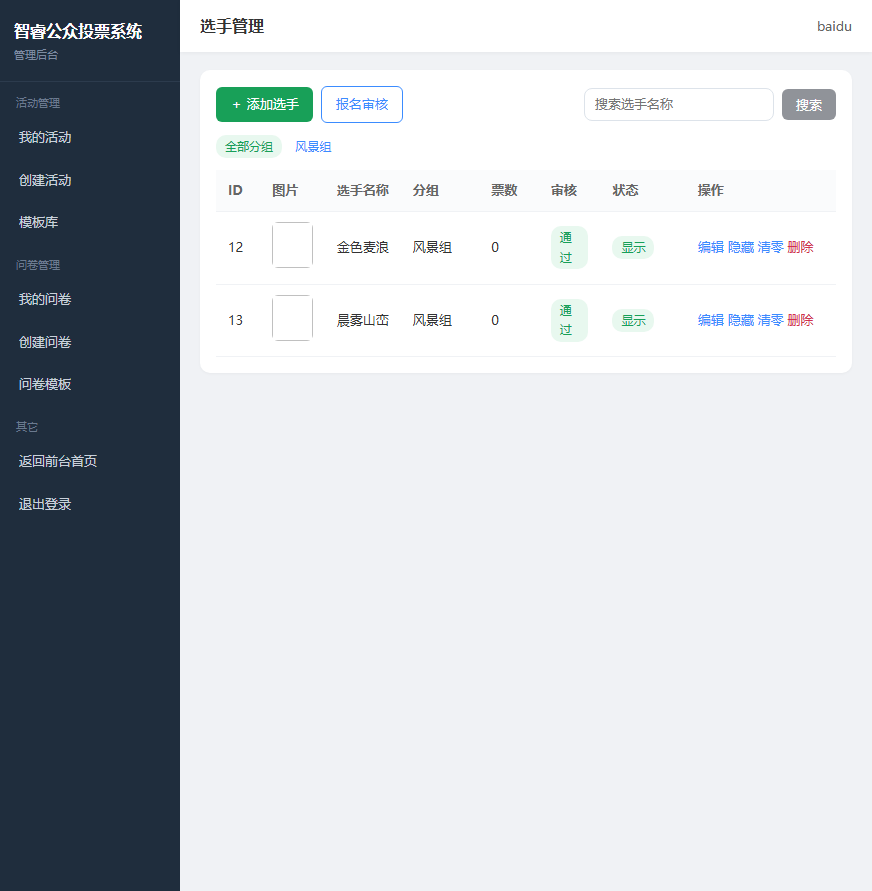The height and width of the screenshot is (891, 872).
Task: Click the 添加选手 button
Action: 264,105
